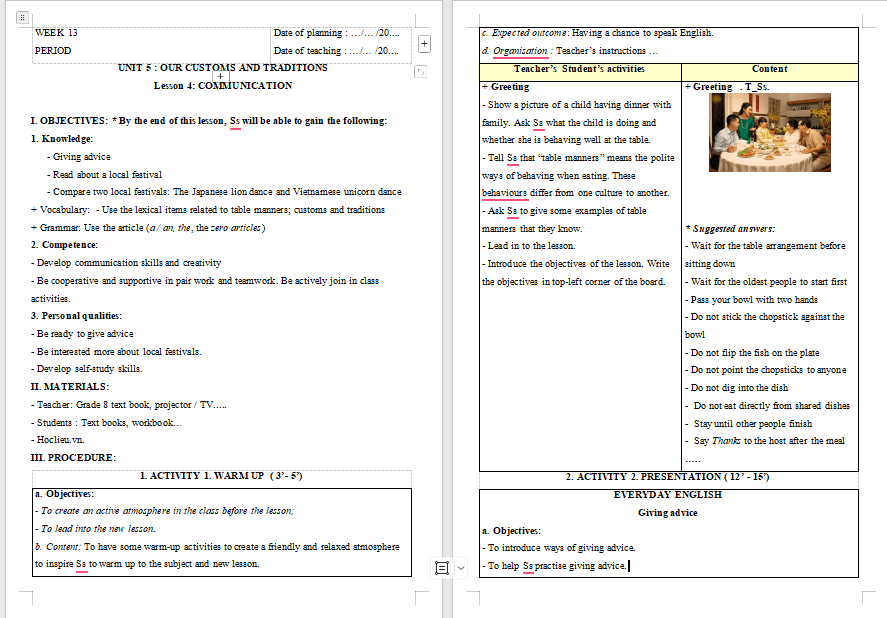887x618 pixels.
Task: Click the text wrapping icon in the floating toolbar
Action: click(x=441, y=567)
